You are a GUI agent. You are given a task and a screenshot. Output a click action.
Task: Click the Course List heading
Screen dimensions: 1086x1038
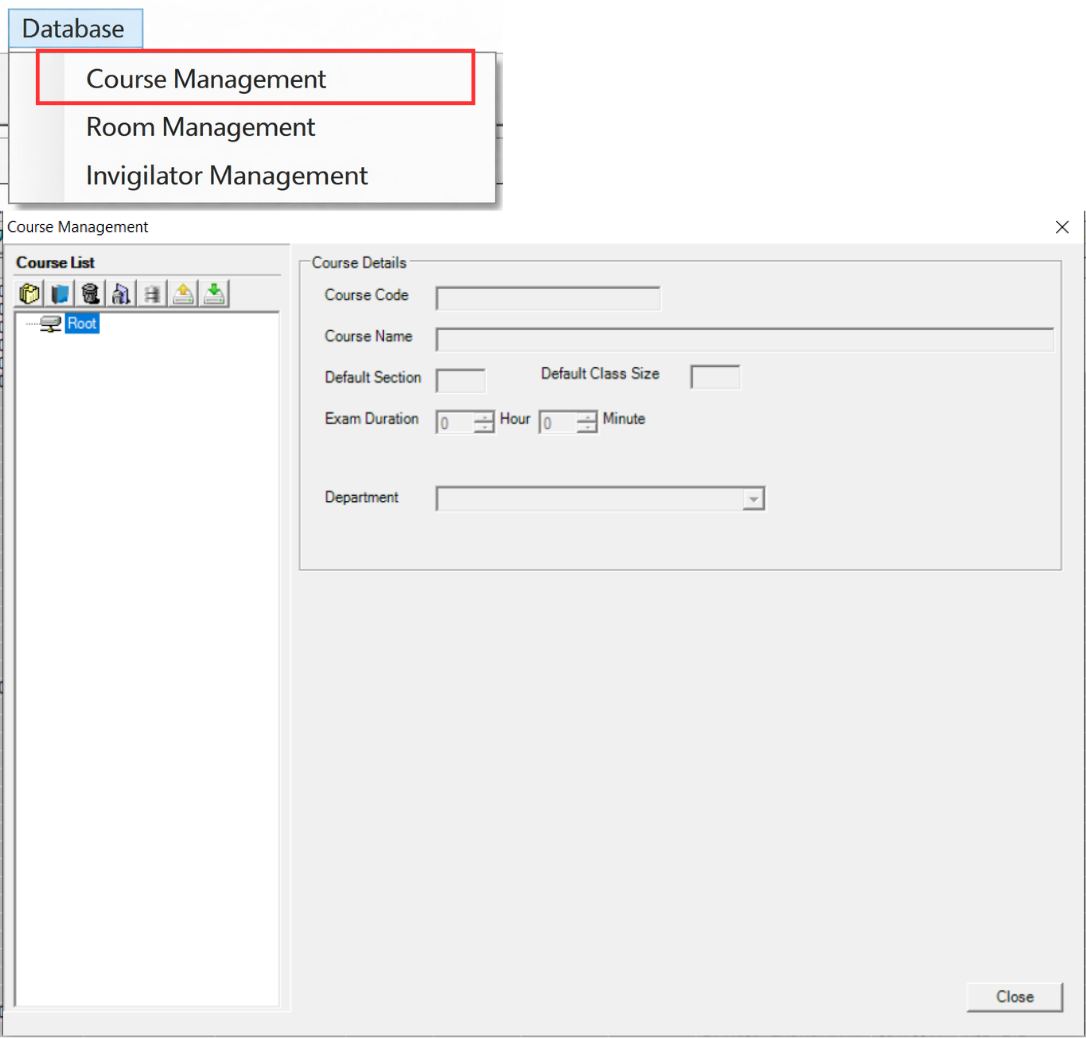click(55, 262)
